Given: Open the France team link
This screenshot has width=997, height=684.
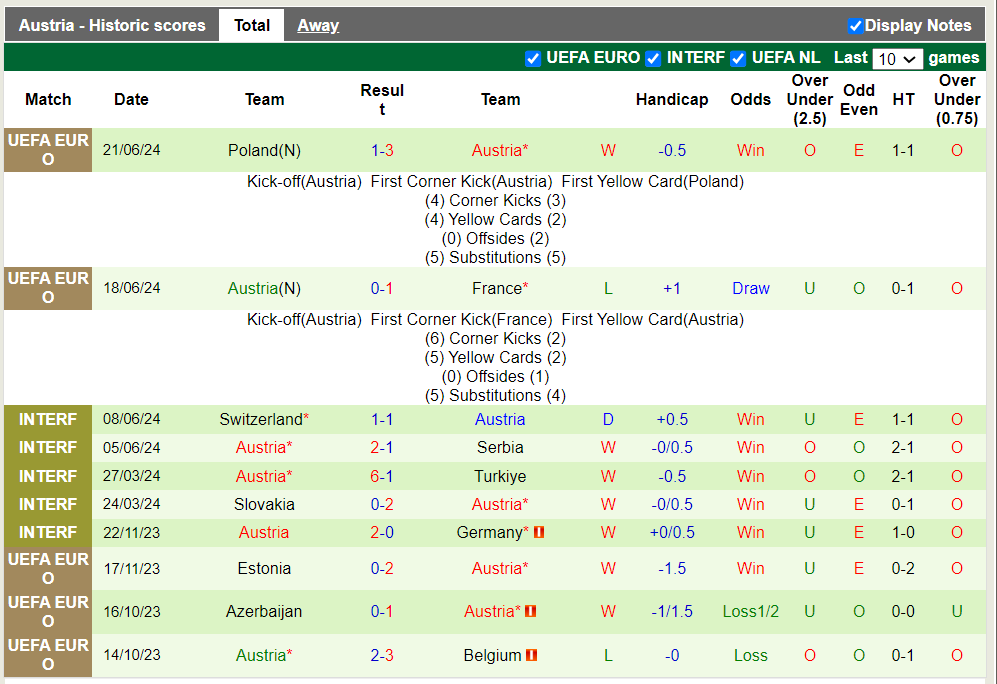Looking at the screenshot, I should 497,289.
